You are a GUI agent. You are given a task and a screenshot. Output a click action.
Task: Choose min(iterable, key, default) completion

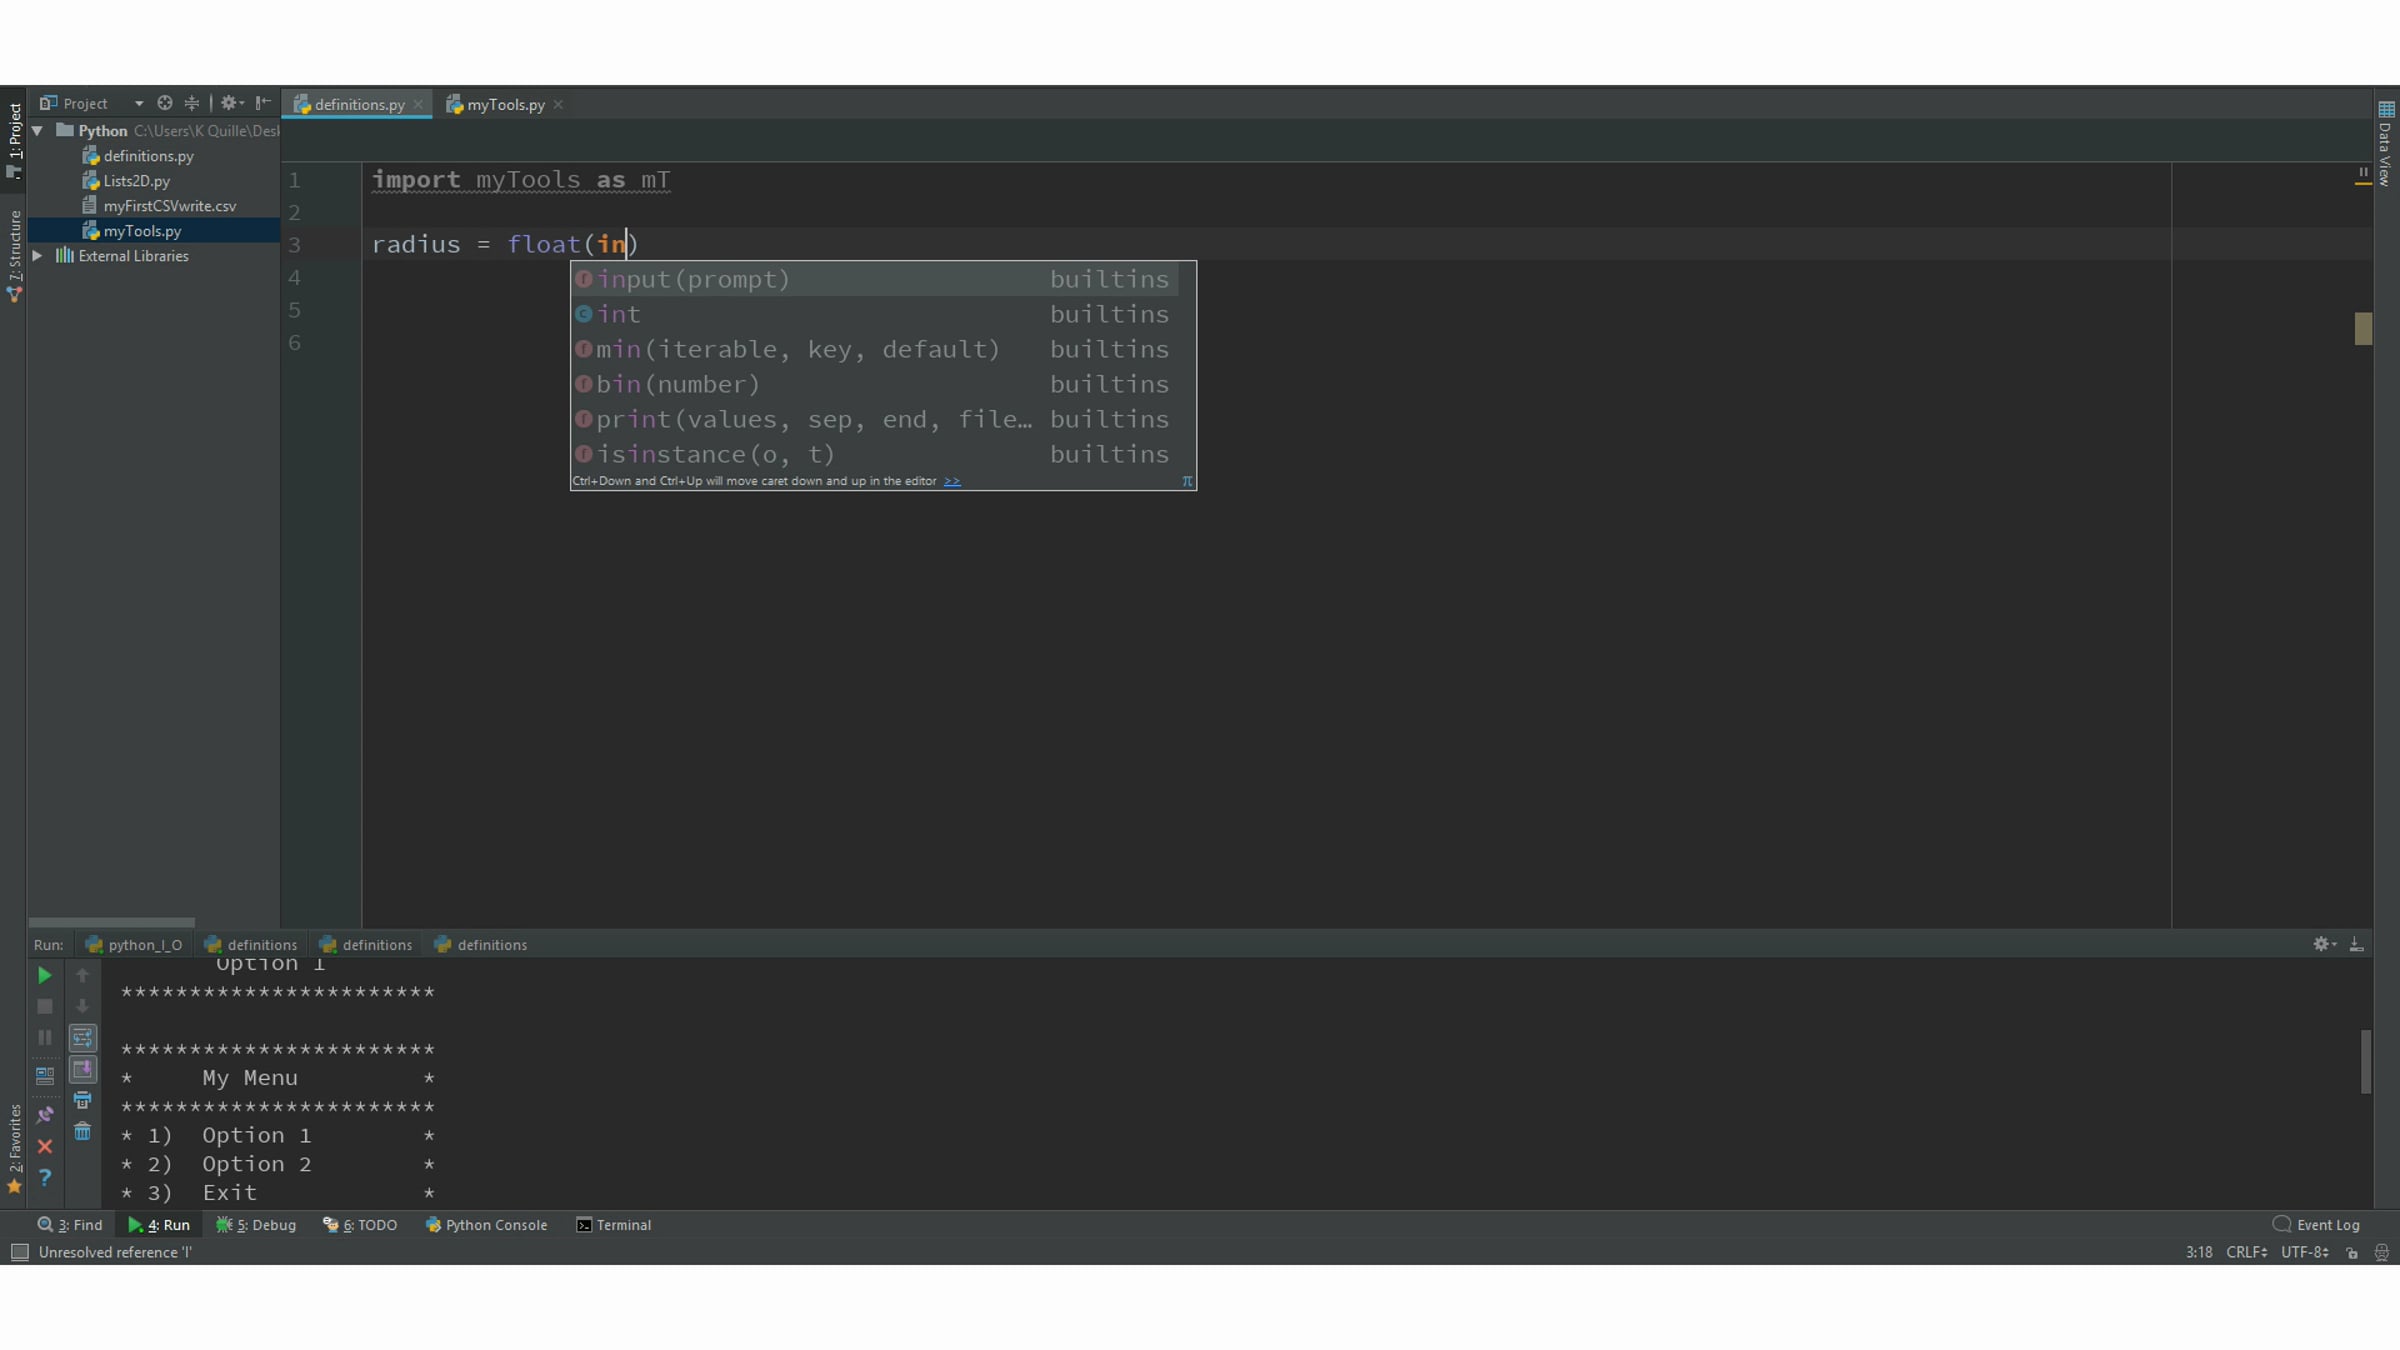875,349
